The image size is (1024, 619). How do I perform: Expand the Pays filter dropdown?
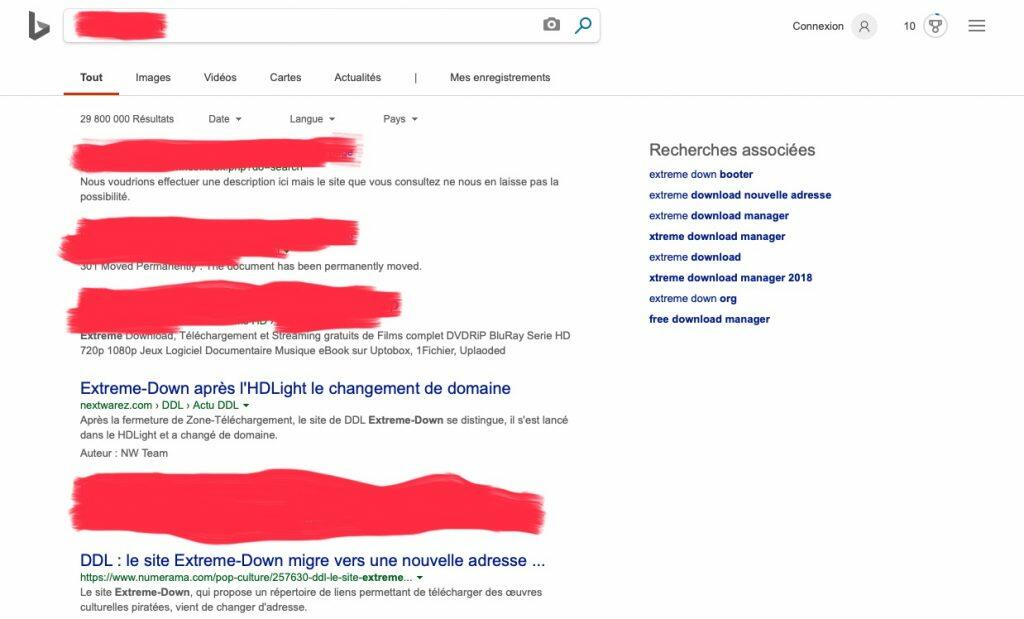tap(400, 119)
